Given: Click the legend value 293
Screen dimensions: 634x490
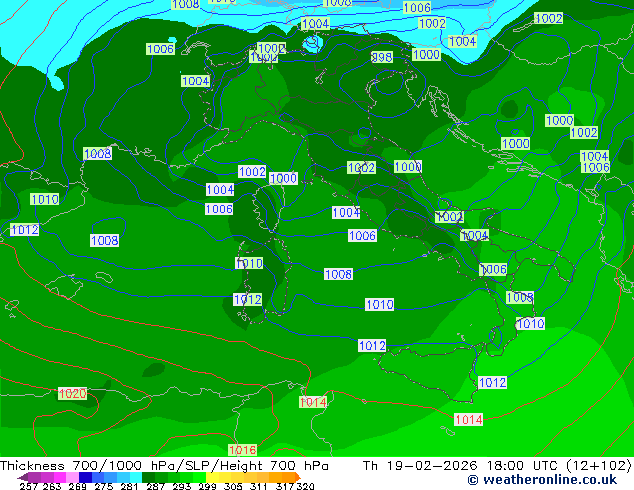Looking at the screenshot, I should [182, 486].
